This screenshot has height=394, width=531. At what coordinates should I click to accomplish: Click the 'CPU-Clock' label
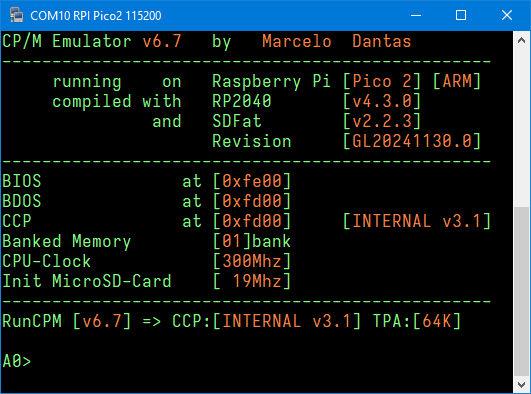click(x=46, y=261)
